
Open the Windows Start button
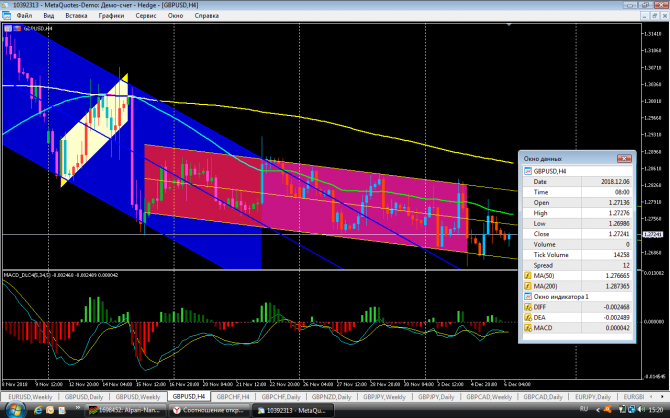(14, 410)
